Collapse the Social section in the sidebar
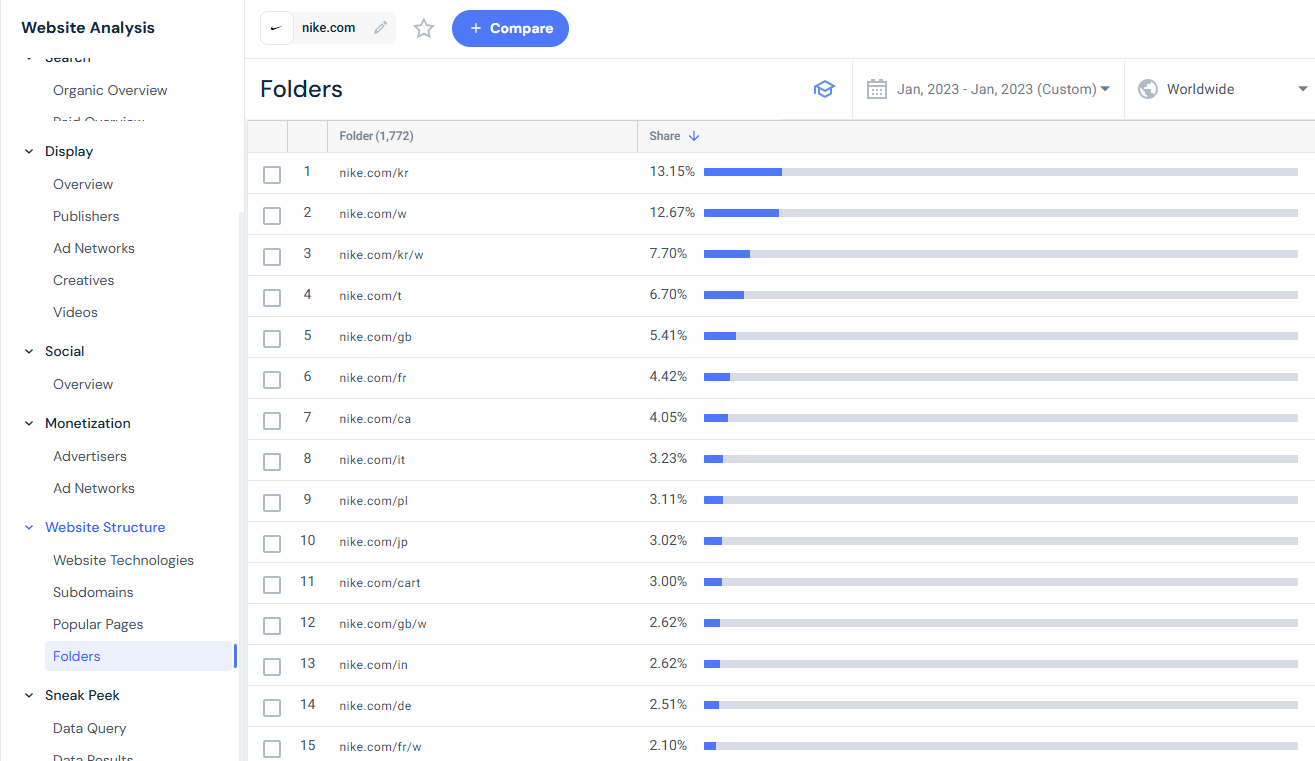The image size is (1315, 761). point(28,351)
